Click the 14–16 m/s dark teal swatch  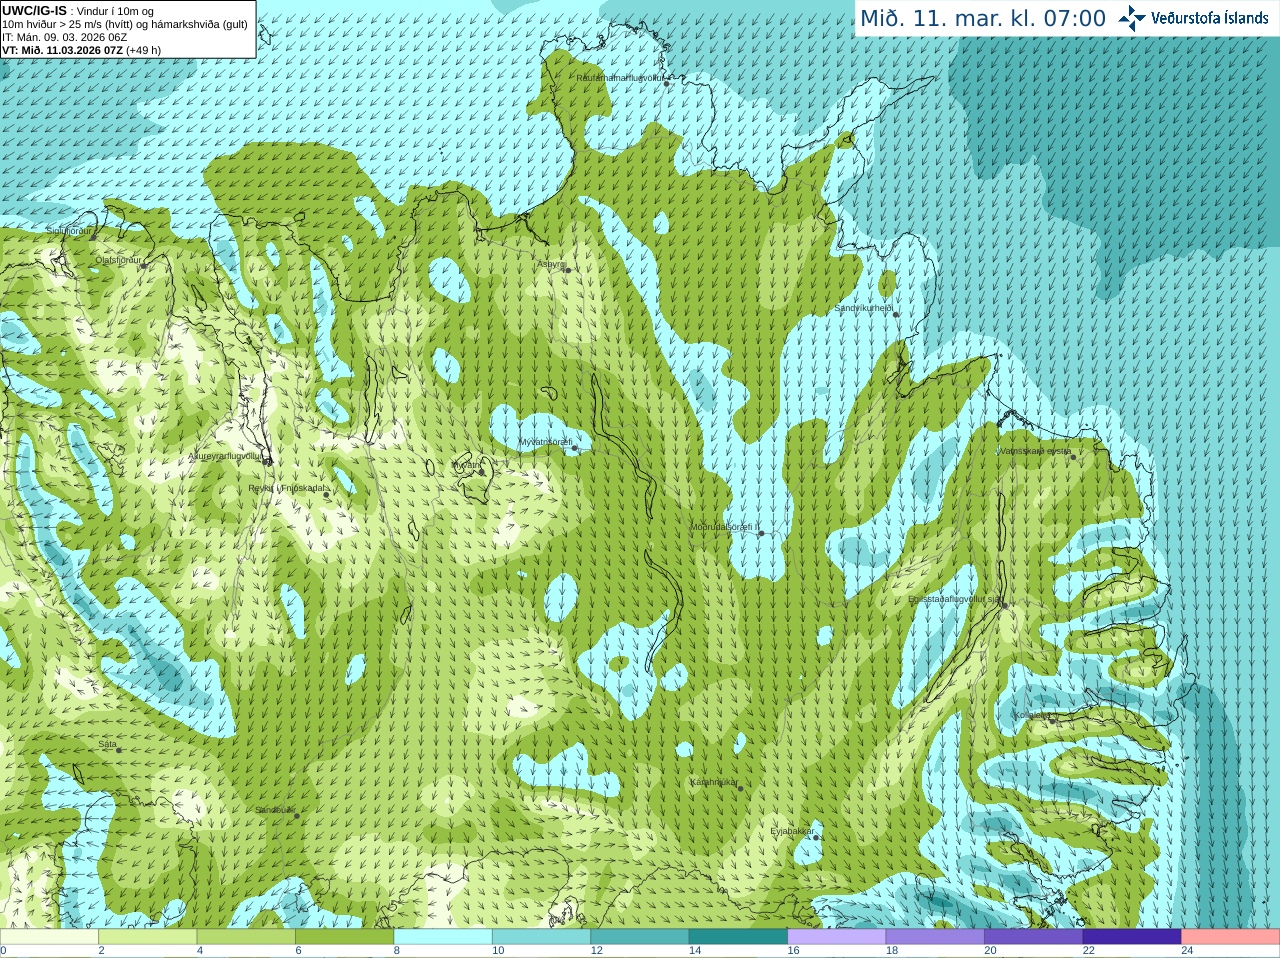pos(739,937)
